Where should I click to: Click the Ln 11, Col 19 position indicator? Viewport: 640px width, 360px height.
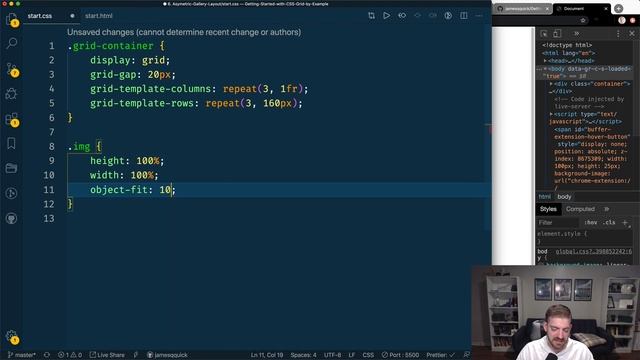267,355
